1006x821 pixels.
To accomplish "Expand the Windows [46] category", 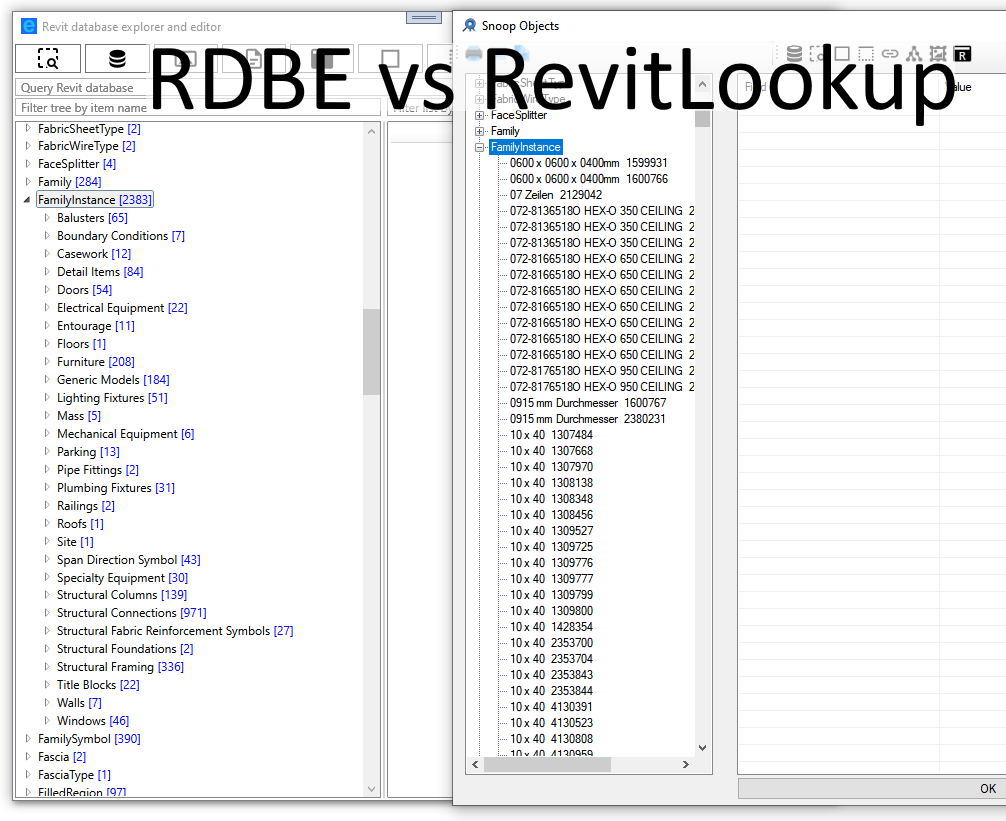I will (x=47, y=720).
